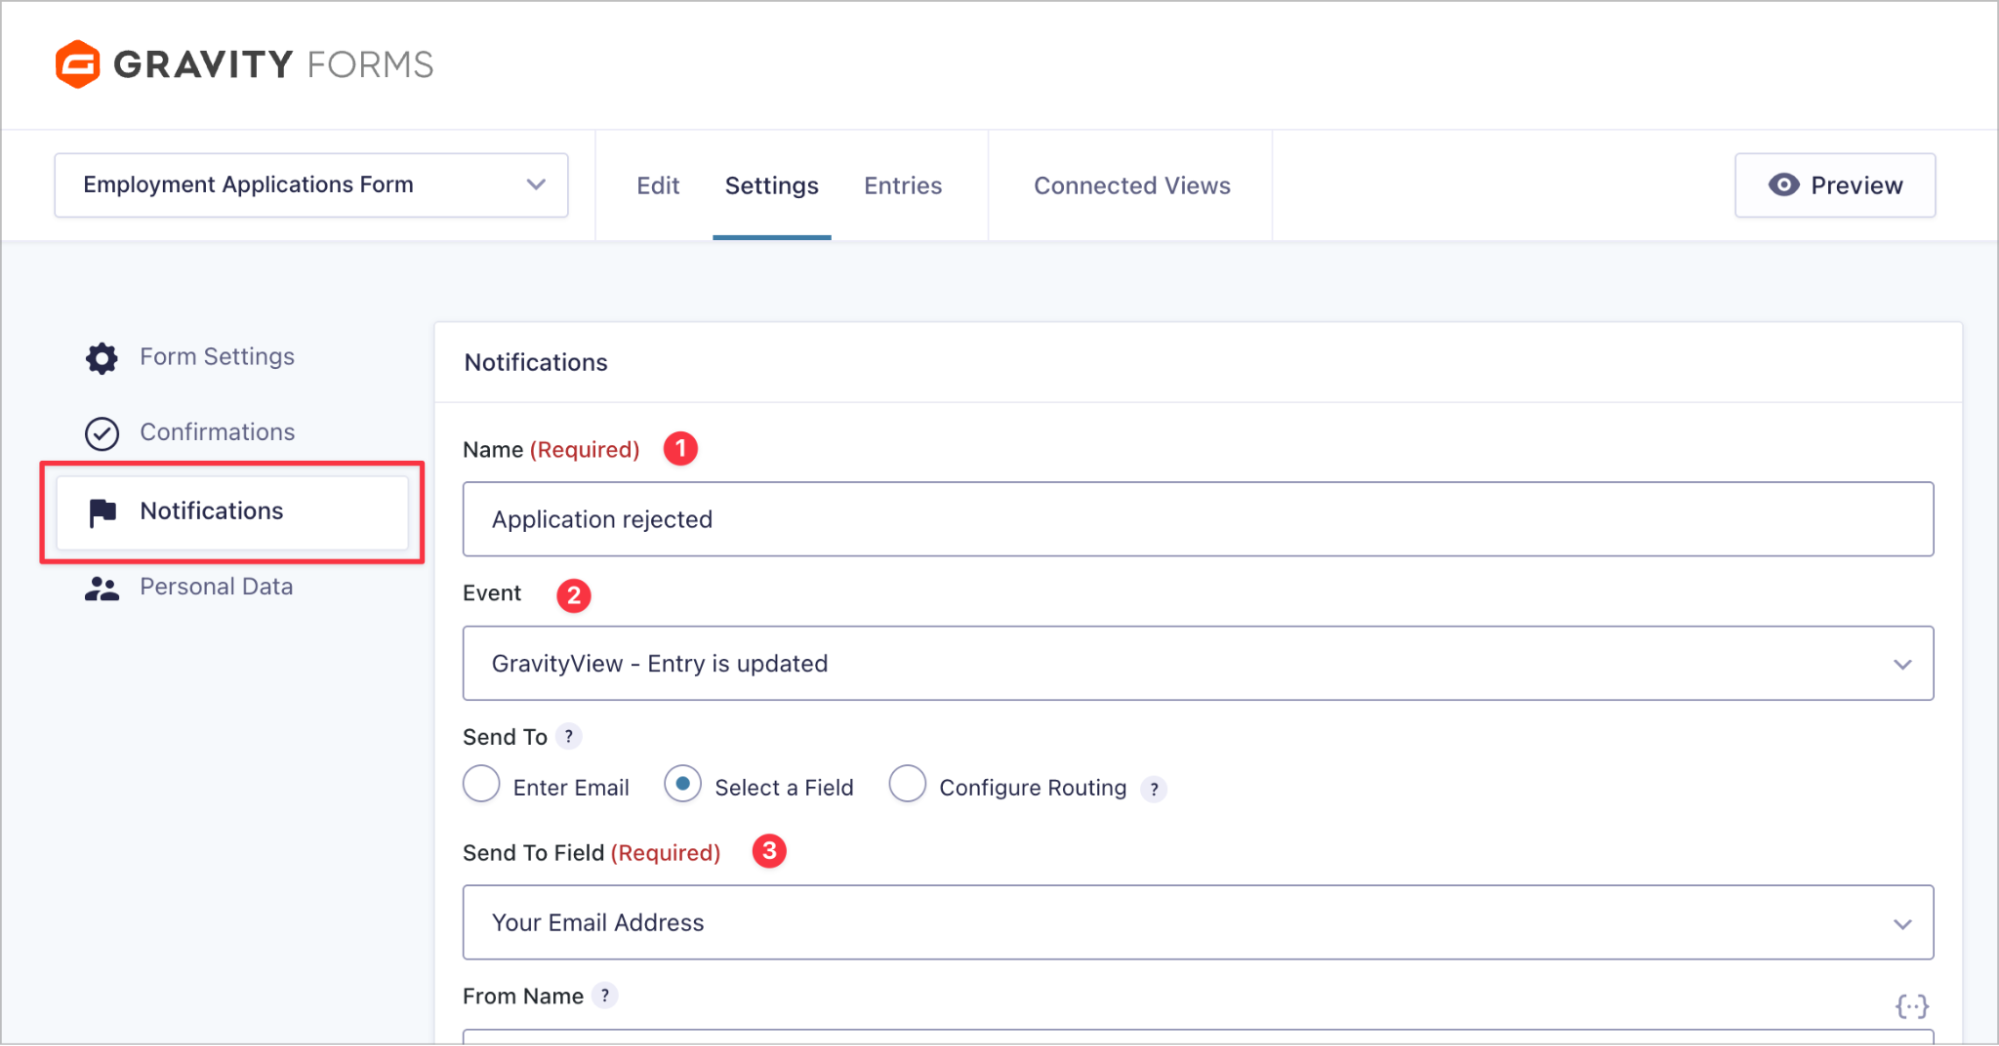Click the Event label
The height and width of the screenshot is (1046, 1999).
click(492, 594)
